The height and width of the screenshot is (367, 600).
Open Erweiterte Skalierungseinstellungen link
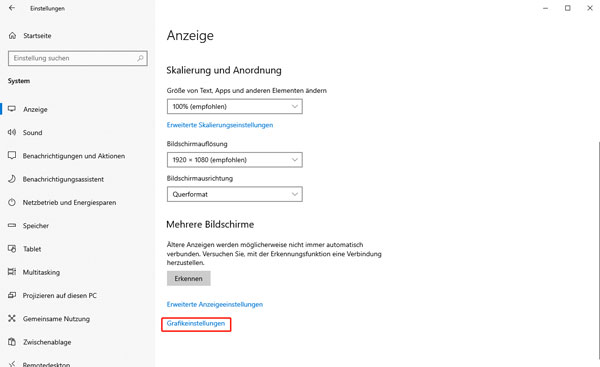click(x=220, y=125)
